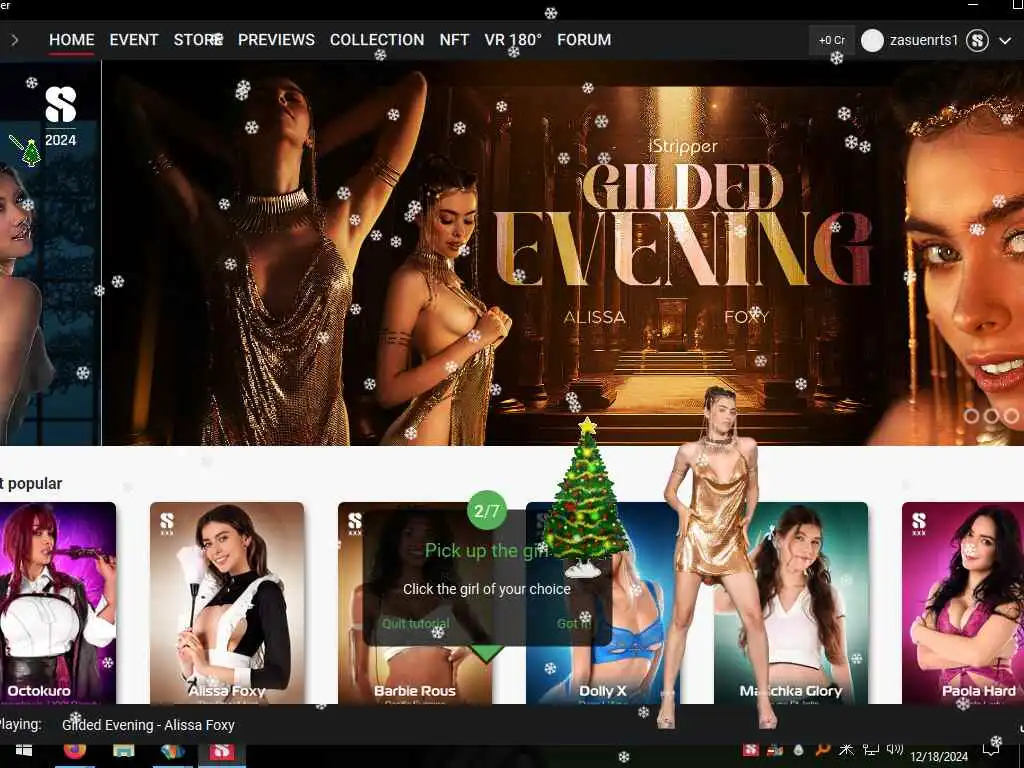Open the Paola Hard card
Image resolution: width=1024 pixels, height=768 pixels.
pos(963,603)
